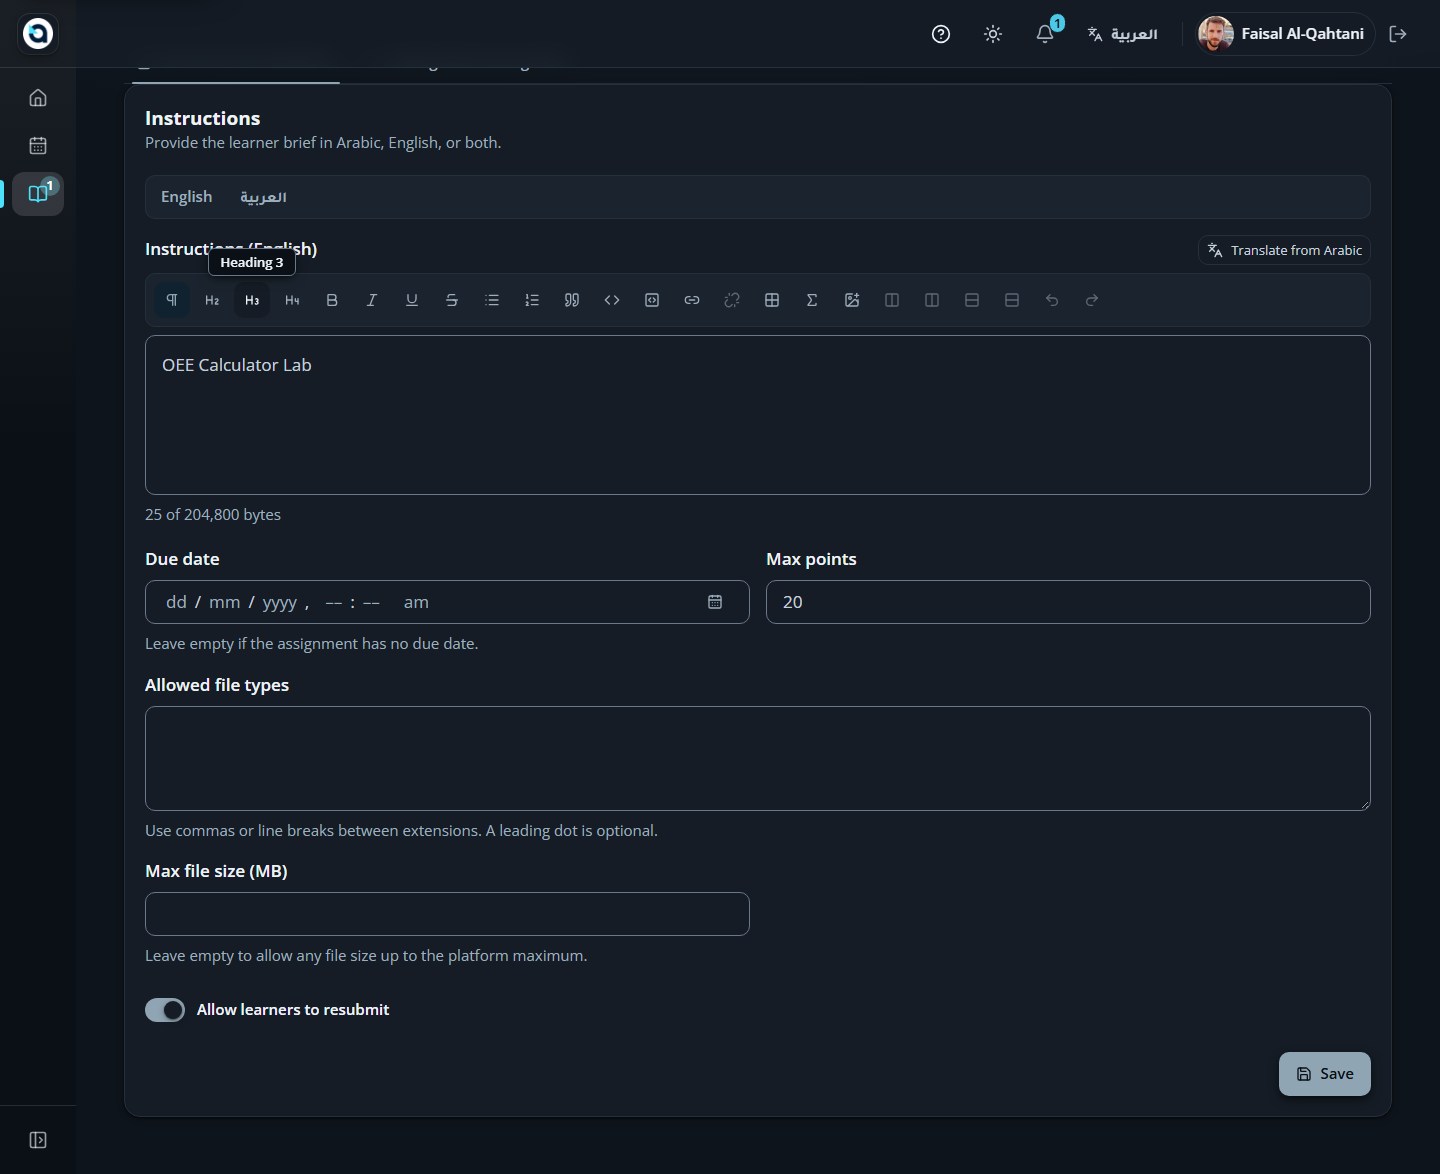Toggle strikethrough formatting
This screenshot has width=1440, height=1174.
pos(452,300)
